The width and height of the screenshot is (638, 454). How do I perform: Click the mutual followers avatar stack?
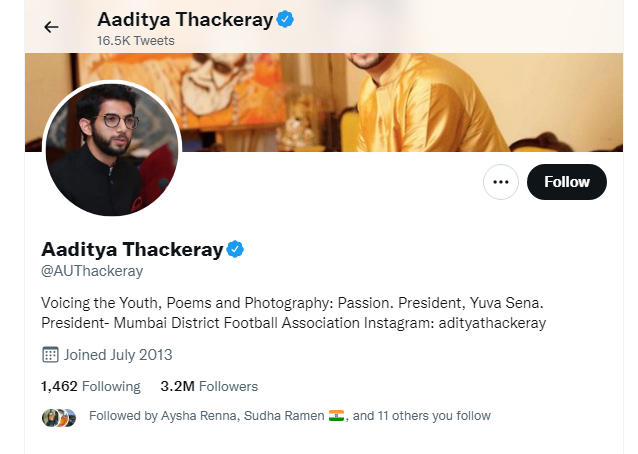click(59, 416)
